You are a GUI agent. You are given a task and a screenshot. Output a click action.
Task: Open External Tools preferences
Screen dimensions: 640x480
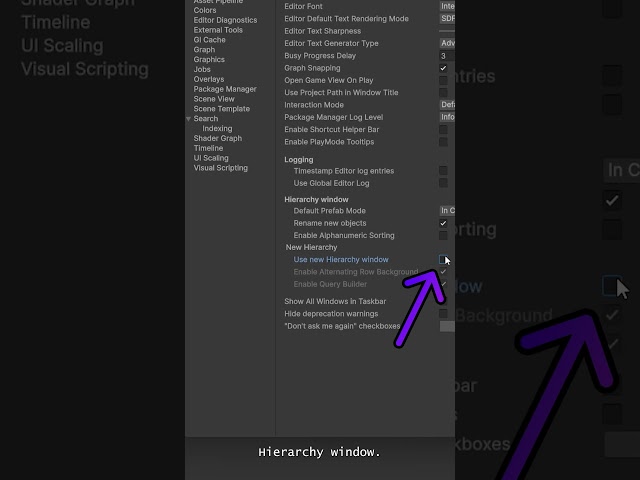tap(218, 30)
